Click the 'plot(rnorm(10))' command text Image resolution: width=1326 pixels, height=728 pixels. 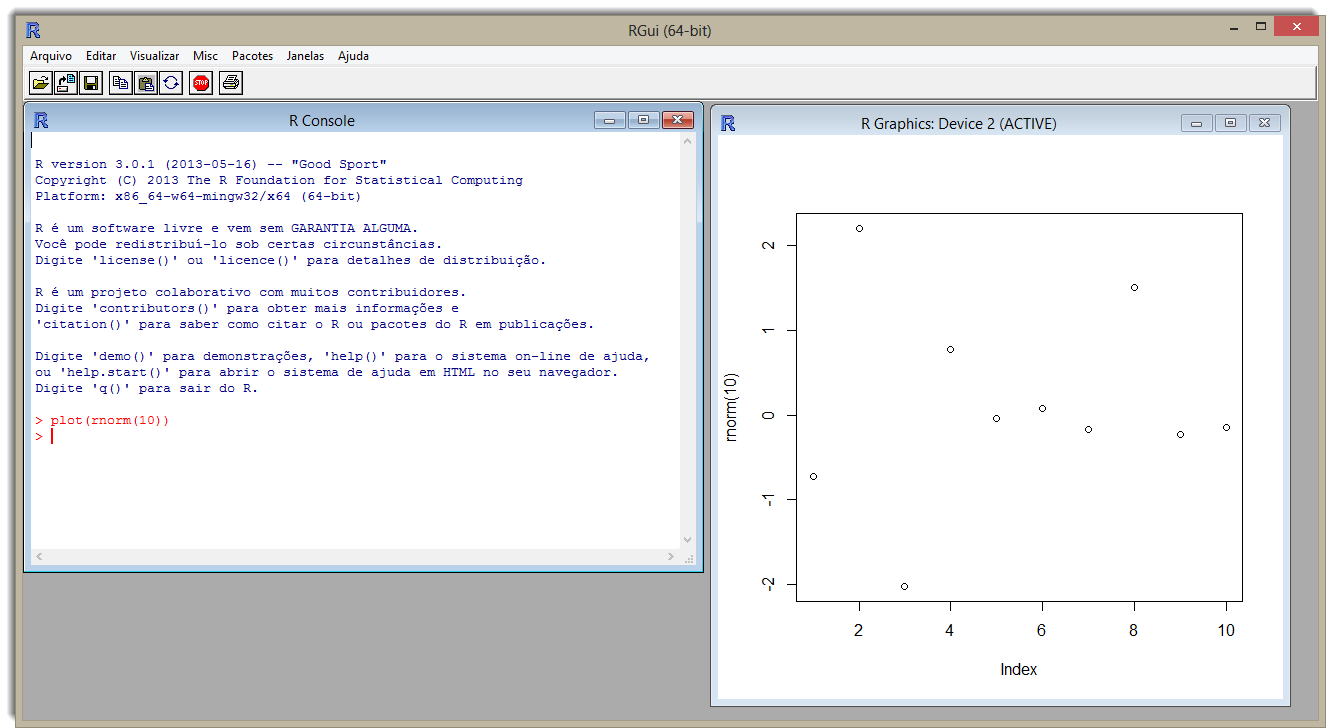(x=110, y=420)
